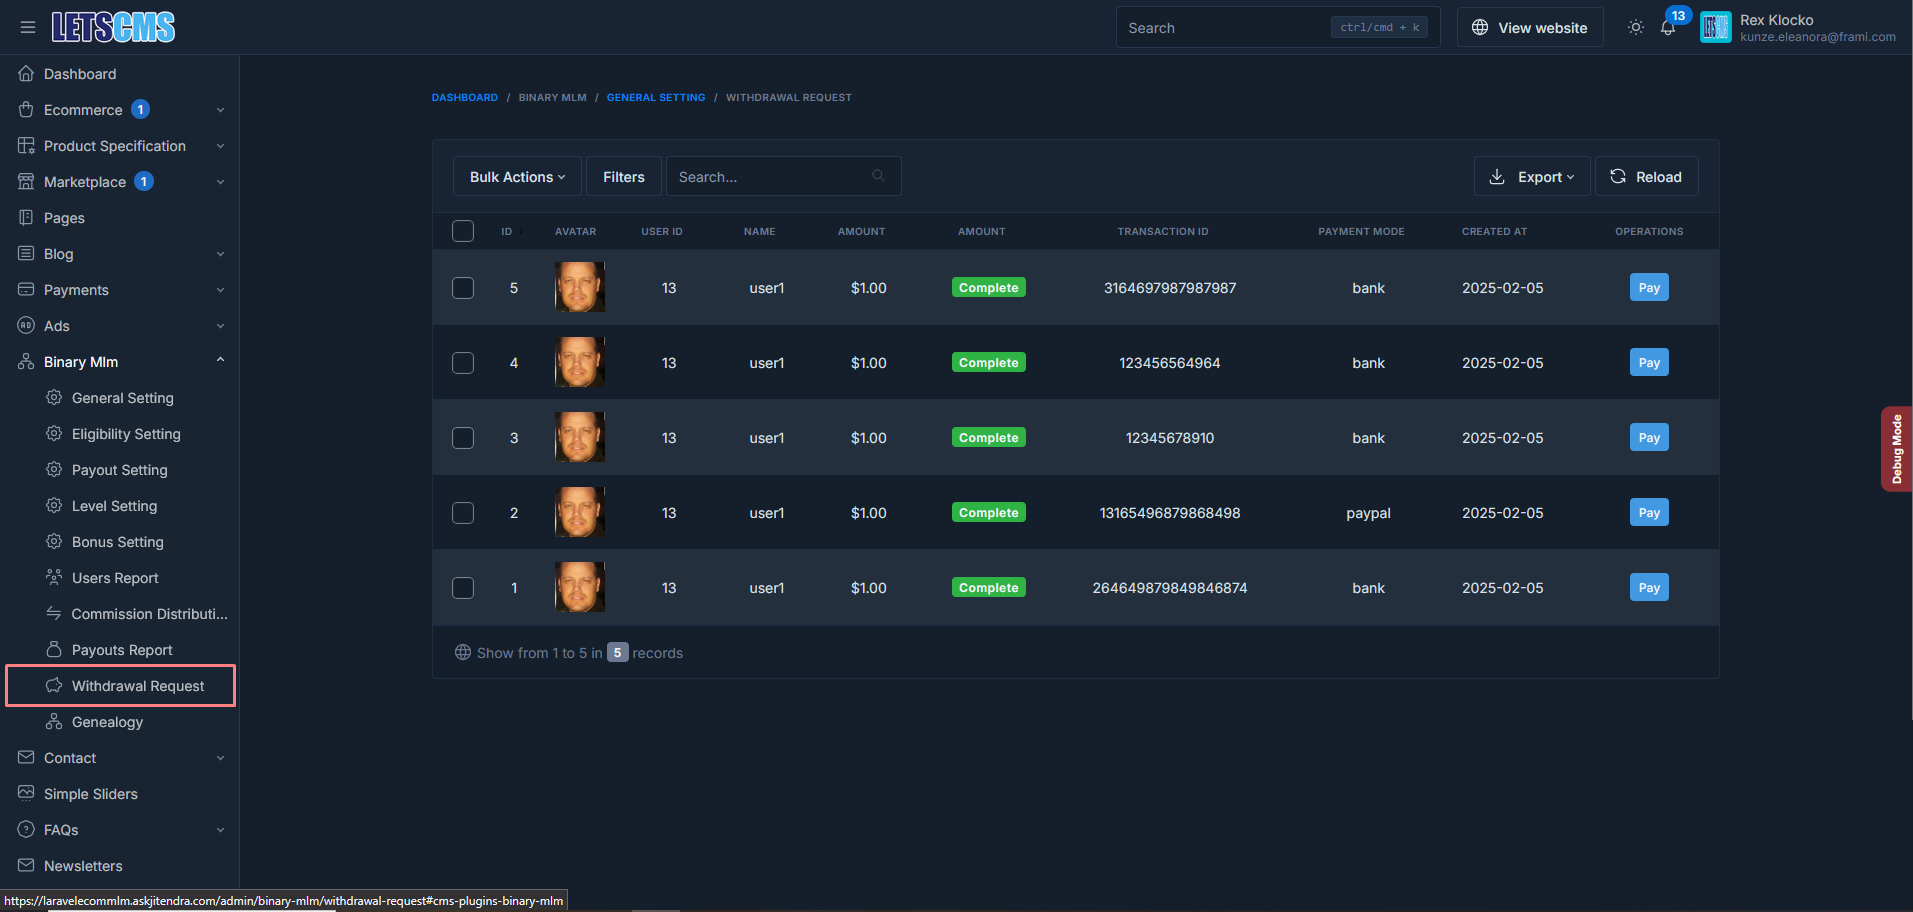Click the hamburger menu icon
The height and width of the screenshot is (912, 1913).
click(28, 27)
